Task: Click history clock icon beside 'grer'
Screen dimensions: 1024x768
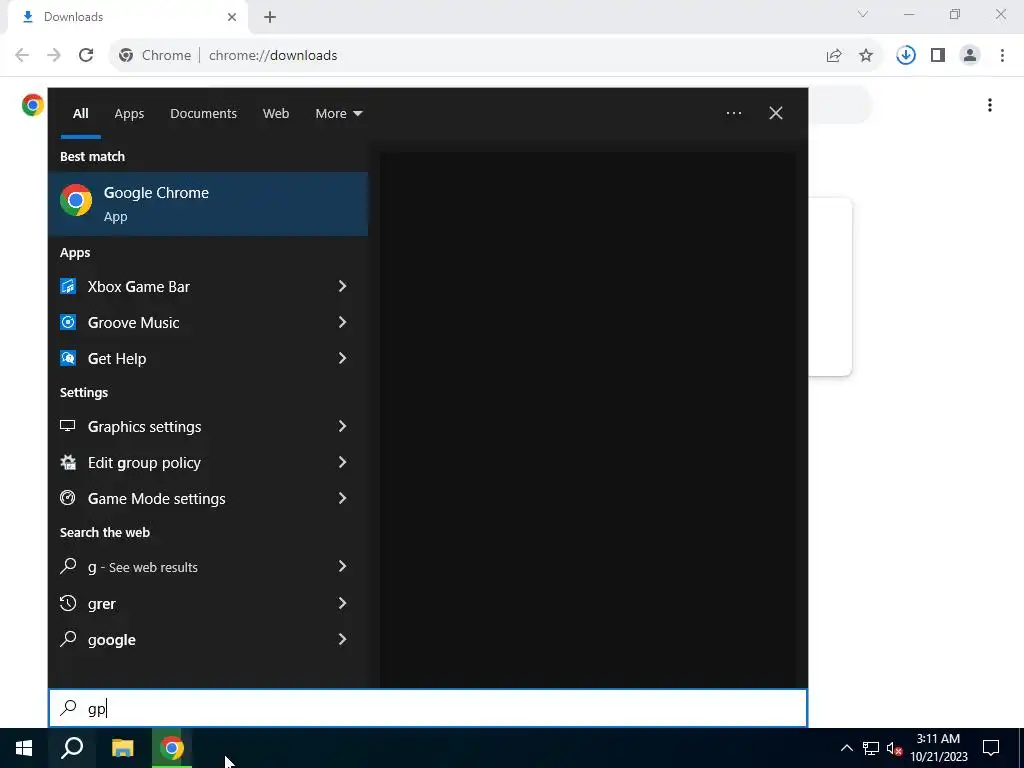Action: 68,603
